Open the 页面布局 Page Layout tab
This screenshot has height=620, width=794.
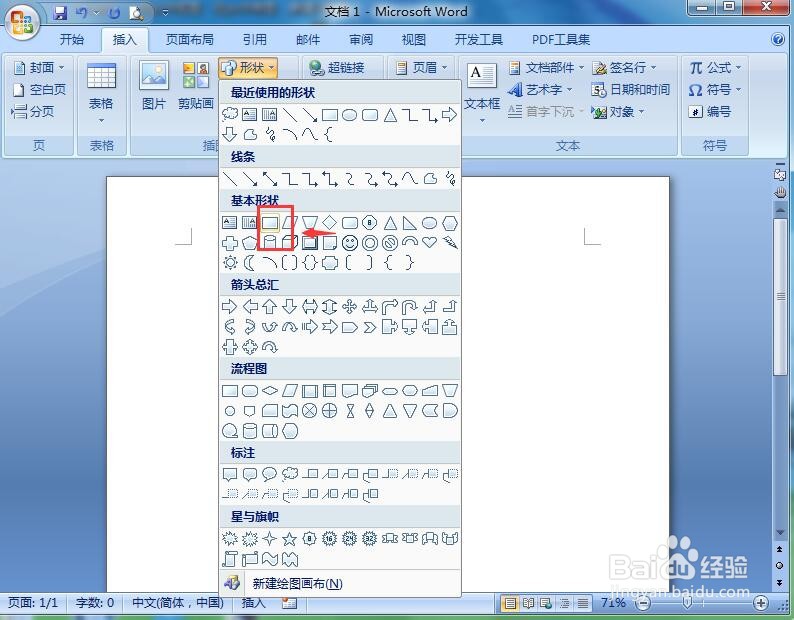pyautogui.click(x=190, y=40)
